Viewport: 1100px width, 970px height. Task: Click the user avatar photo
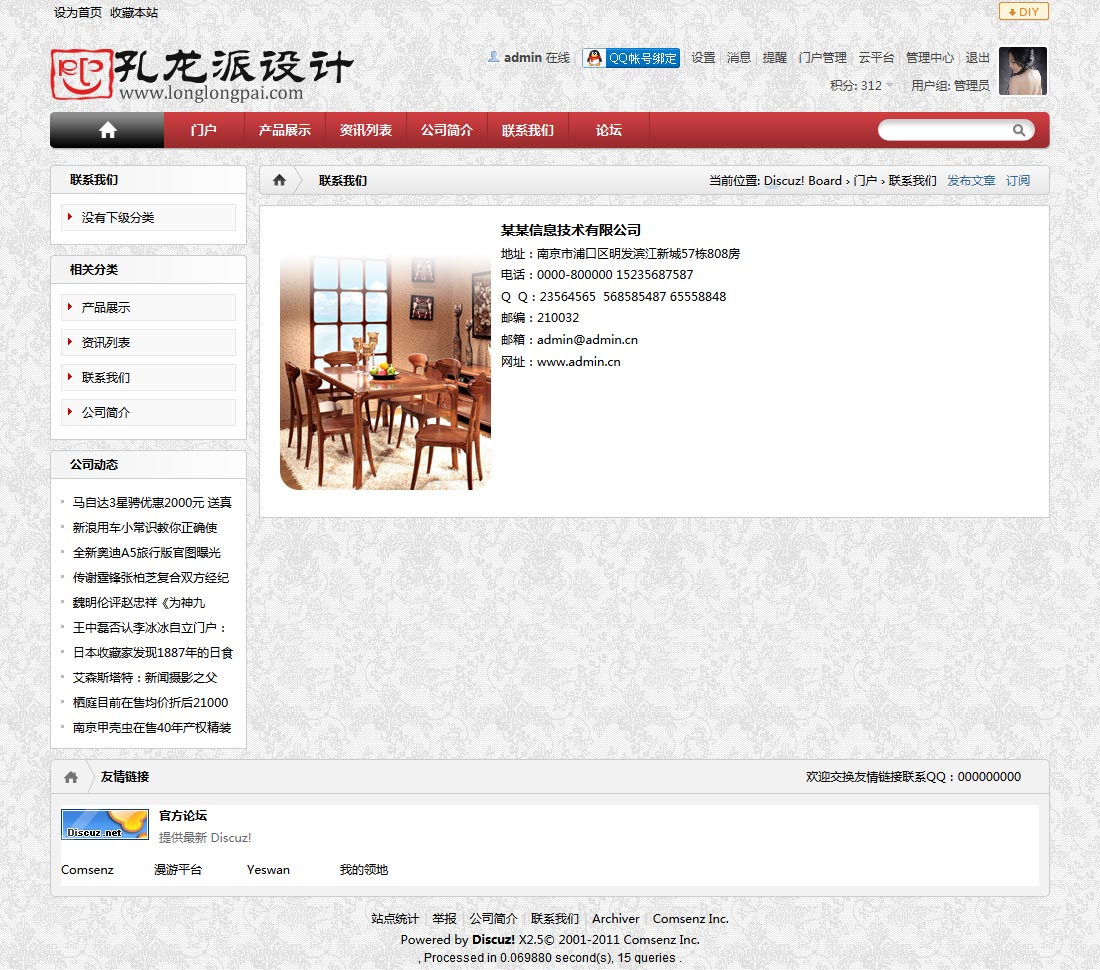pyautogui.click(x=1023, y=71)
